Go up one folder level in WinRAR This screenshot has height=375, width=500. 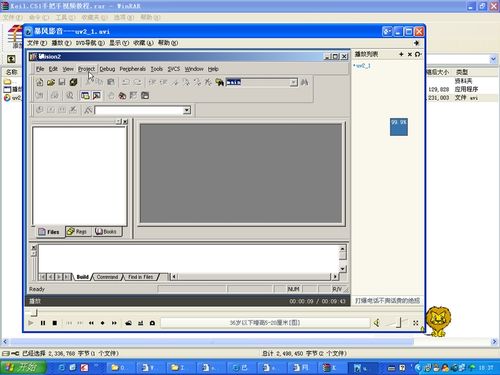11,59
